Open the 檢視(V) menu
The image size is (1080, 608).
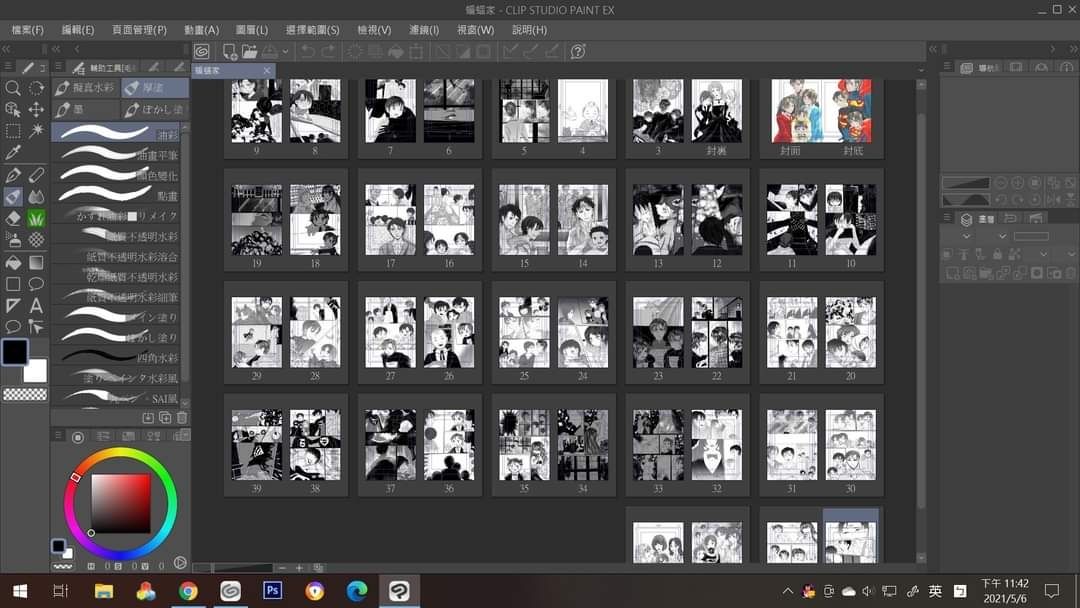click(x=374, y=30)
